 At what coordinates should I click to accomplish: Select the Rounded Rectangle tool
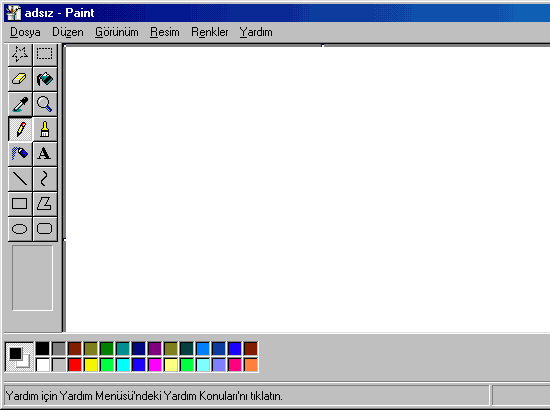click(45, 229)
